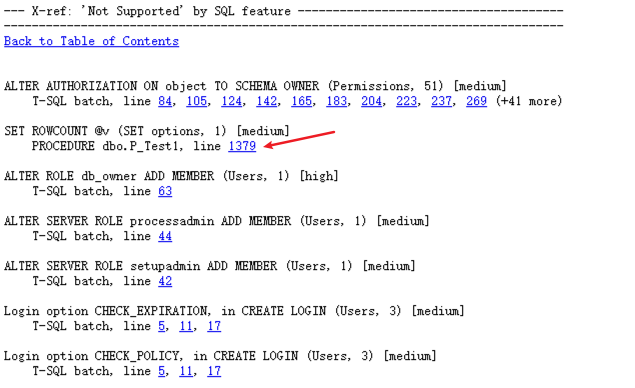Open line 204 link under ALTER AUTHORIZATION
Screen dimensions: 635x388
[x=371, y=101]
